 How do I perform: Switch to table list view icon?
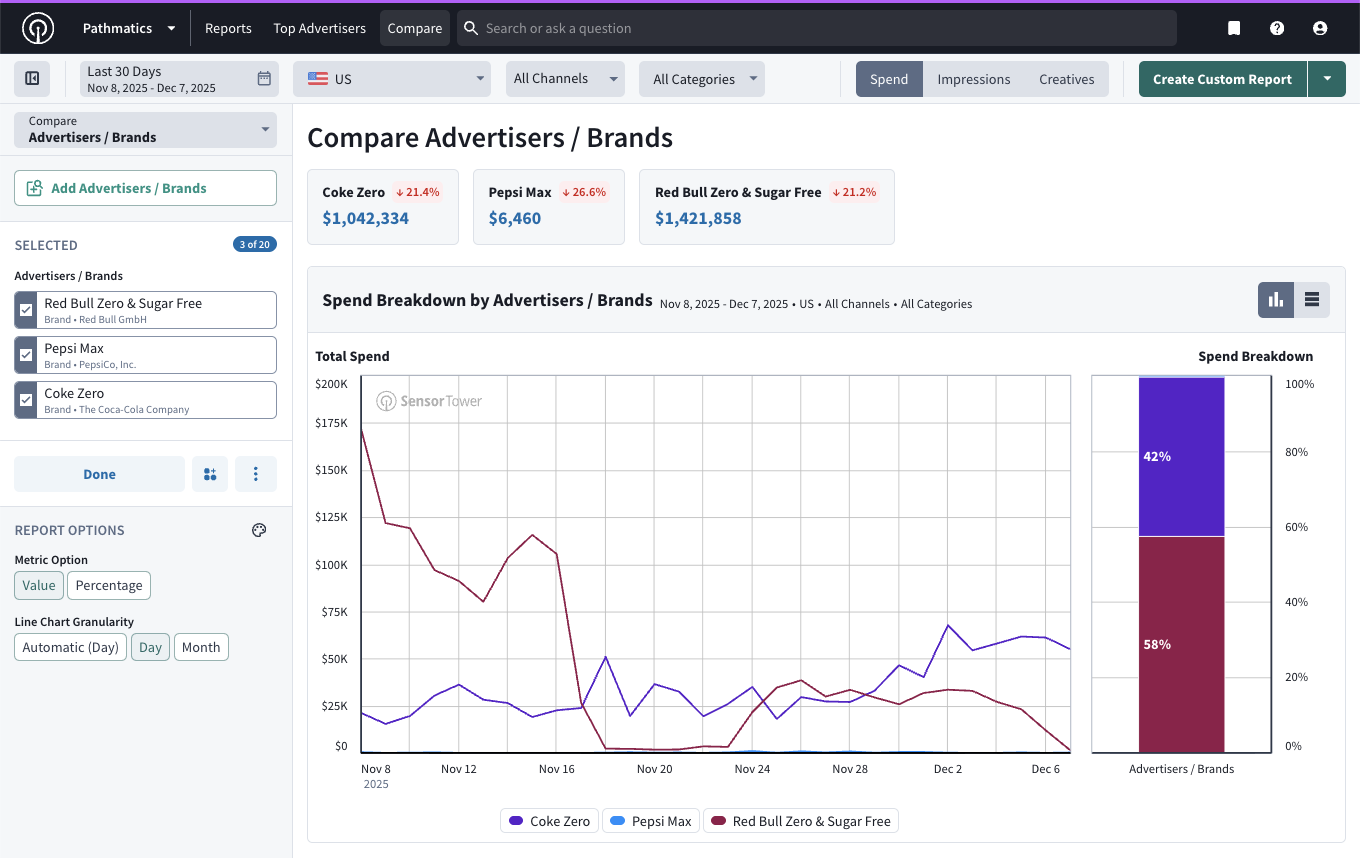click(x=1312, y=299)
